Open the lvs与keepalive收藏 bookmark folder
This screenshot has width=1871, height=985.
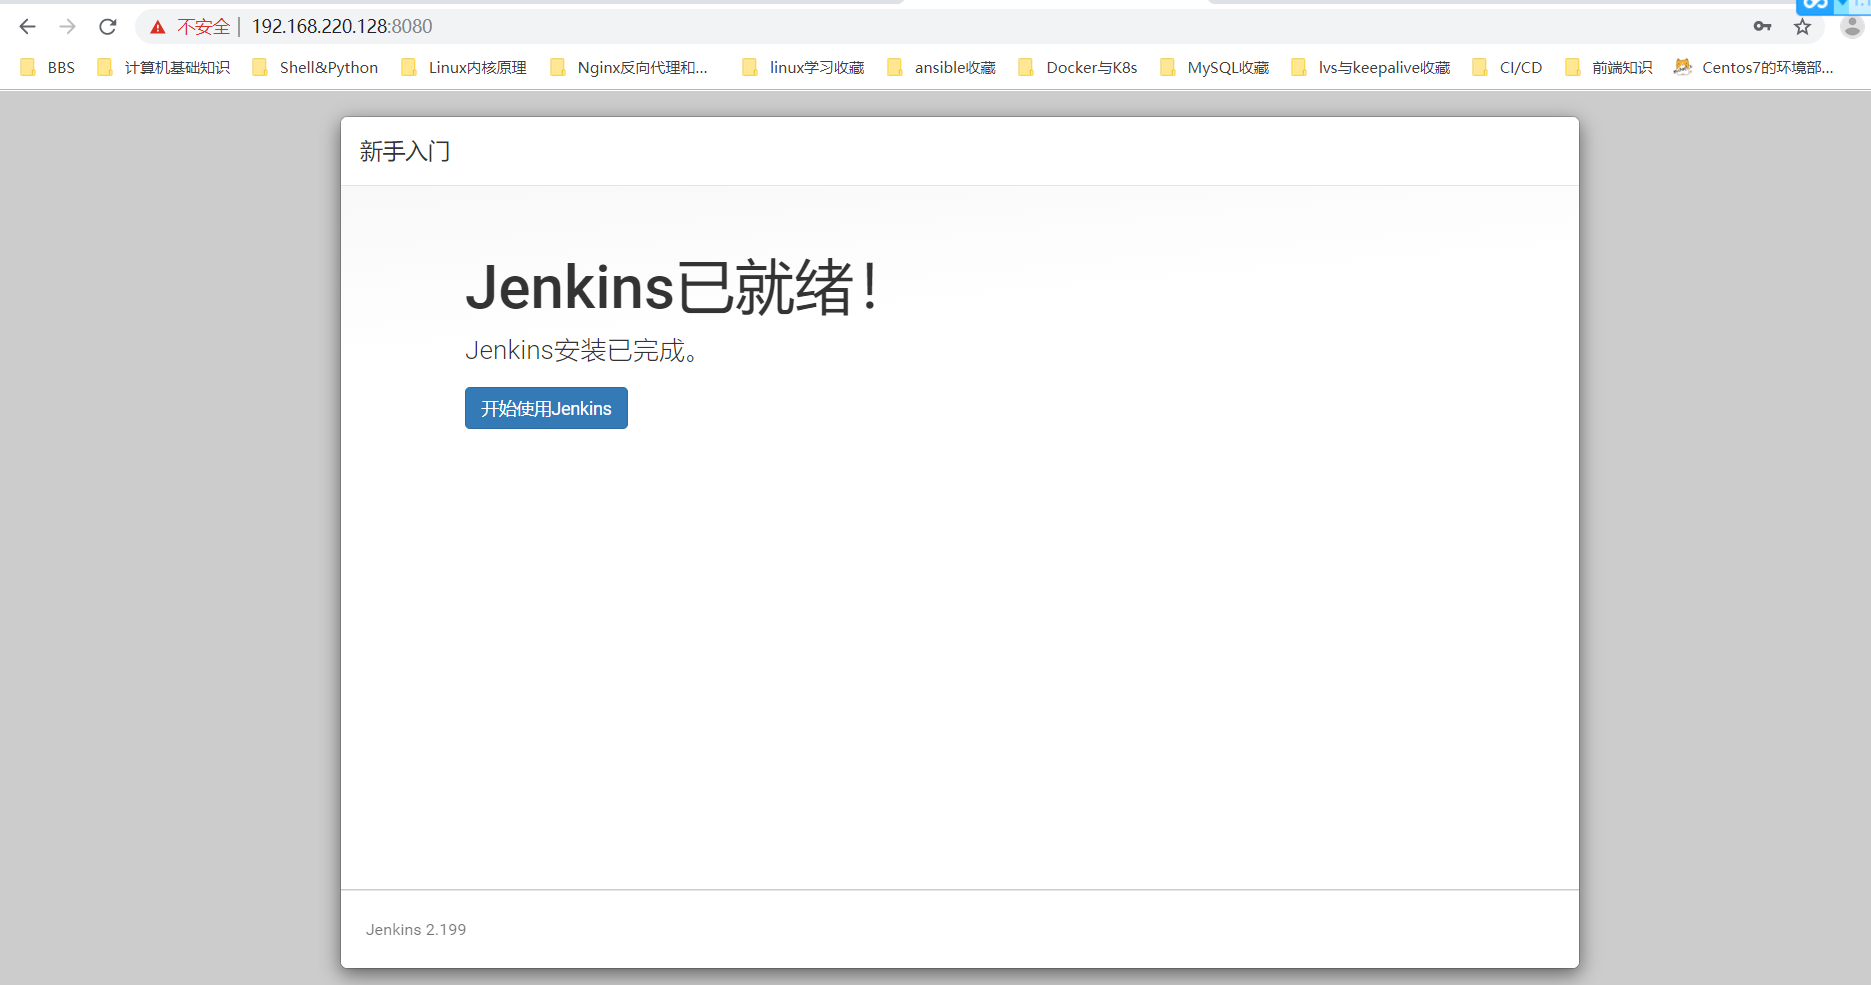[x=1371, y=67]
